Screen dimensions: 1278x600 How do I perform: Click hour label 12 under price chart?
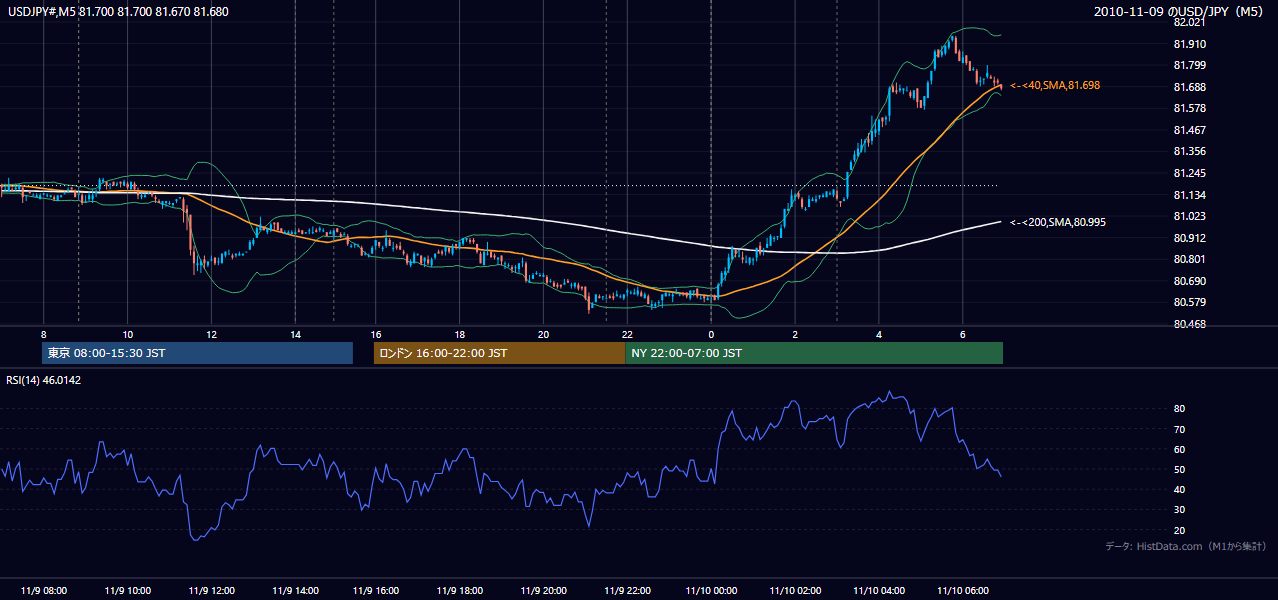tap(211, 334)
